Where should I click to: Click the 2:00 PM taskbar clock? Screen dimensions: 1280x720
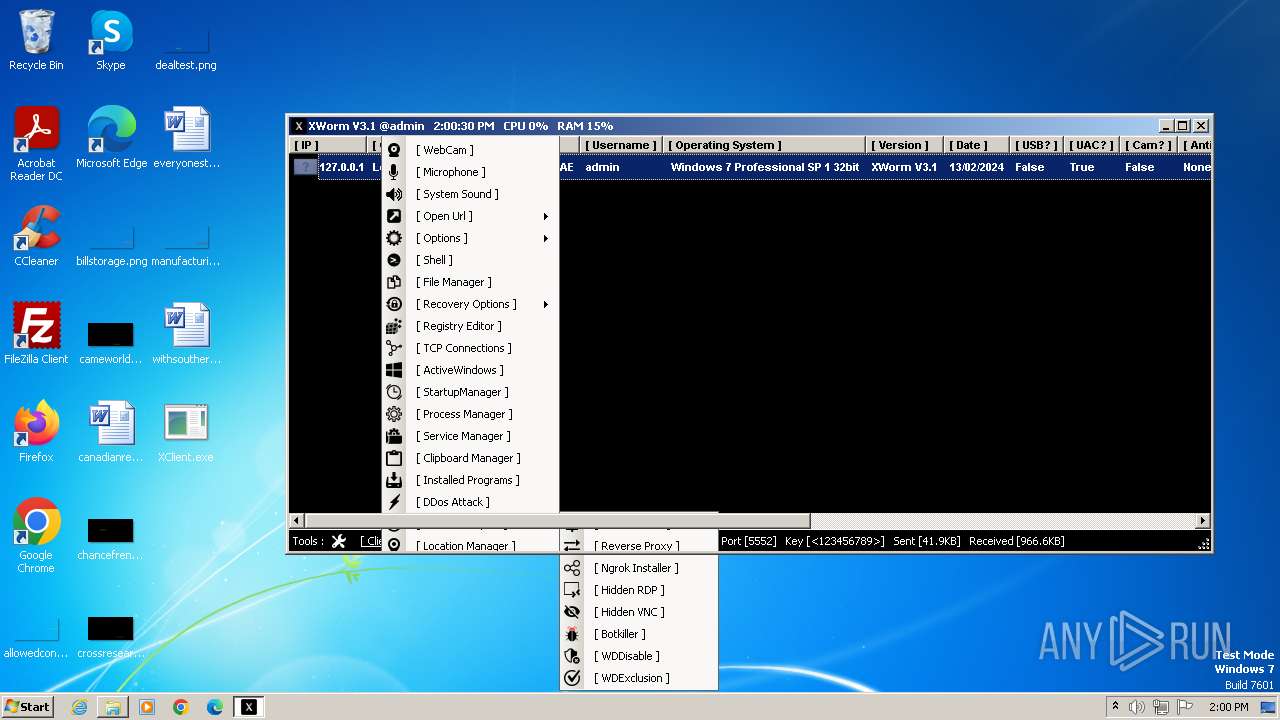click(1228, 707)
